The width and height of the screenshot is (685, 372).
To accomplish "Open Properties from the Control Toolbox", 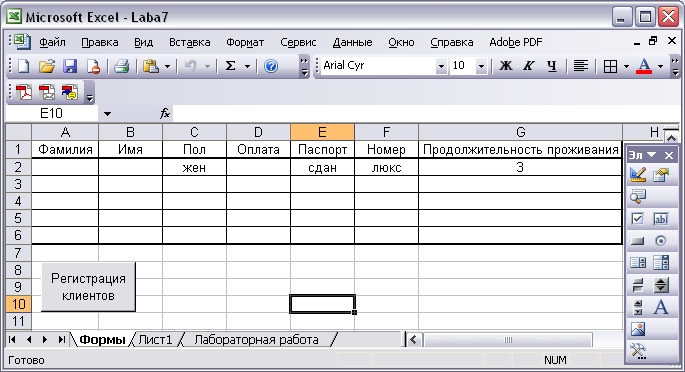I will click(661, 175).
